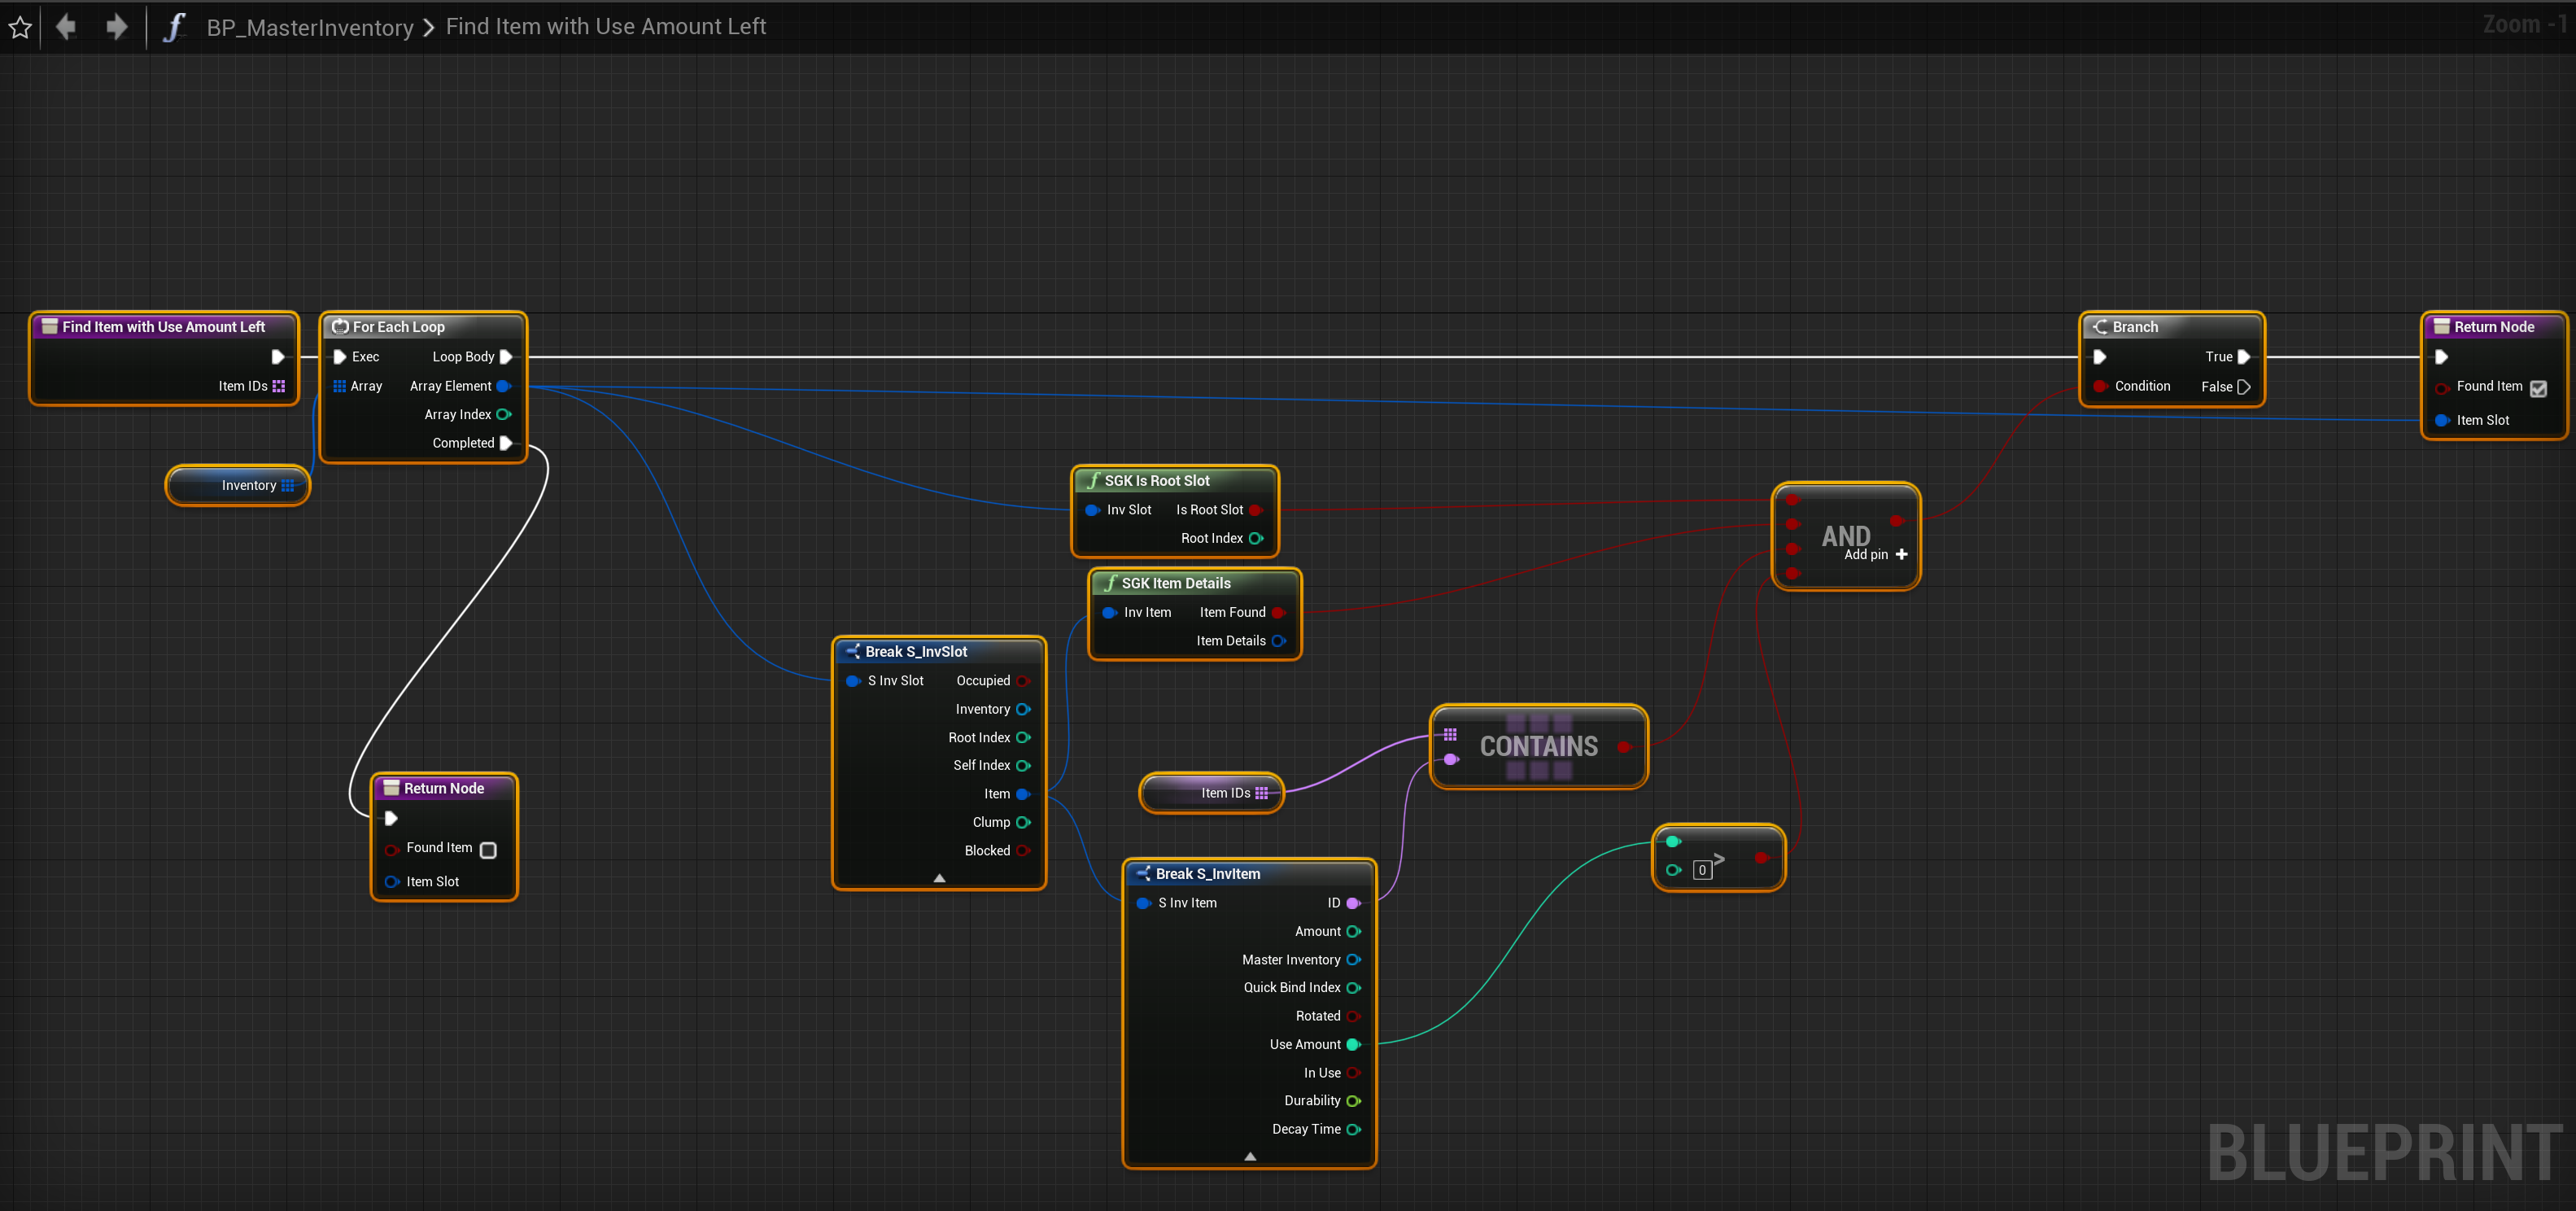Click the favorite star icon in breadcrumb bar
Screen dimensions: 2576x1211
[x=20, y=27]
